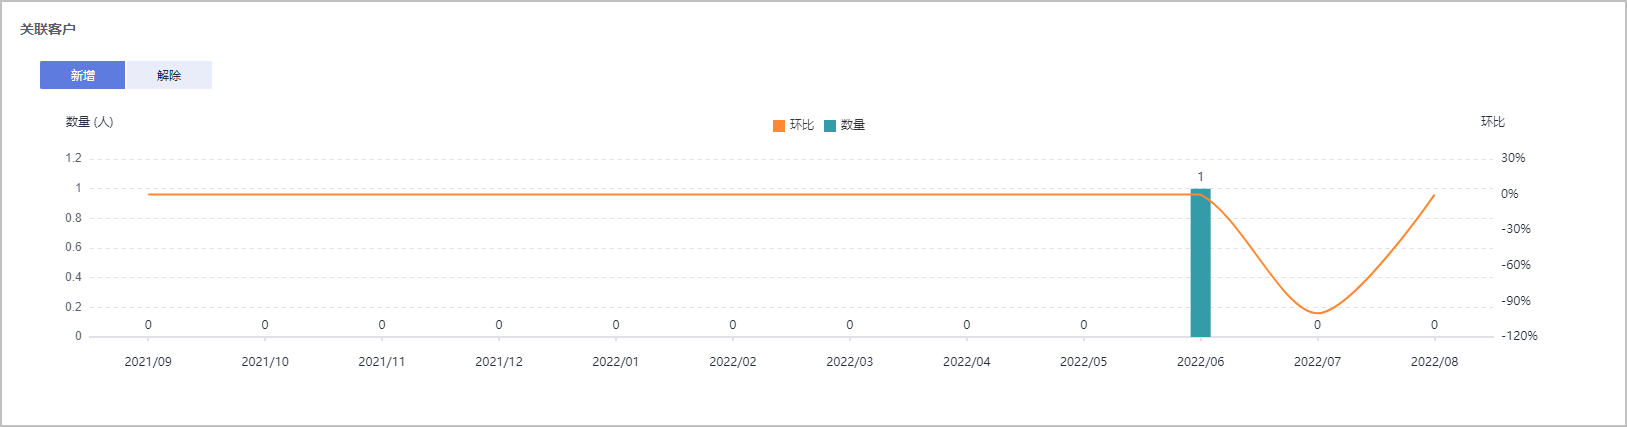This screenshot has height=427, width=1627.
Task: Click the 2021/12 x-axis label
Action: point(499,361)
